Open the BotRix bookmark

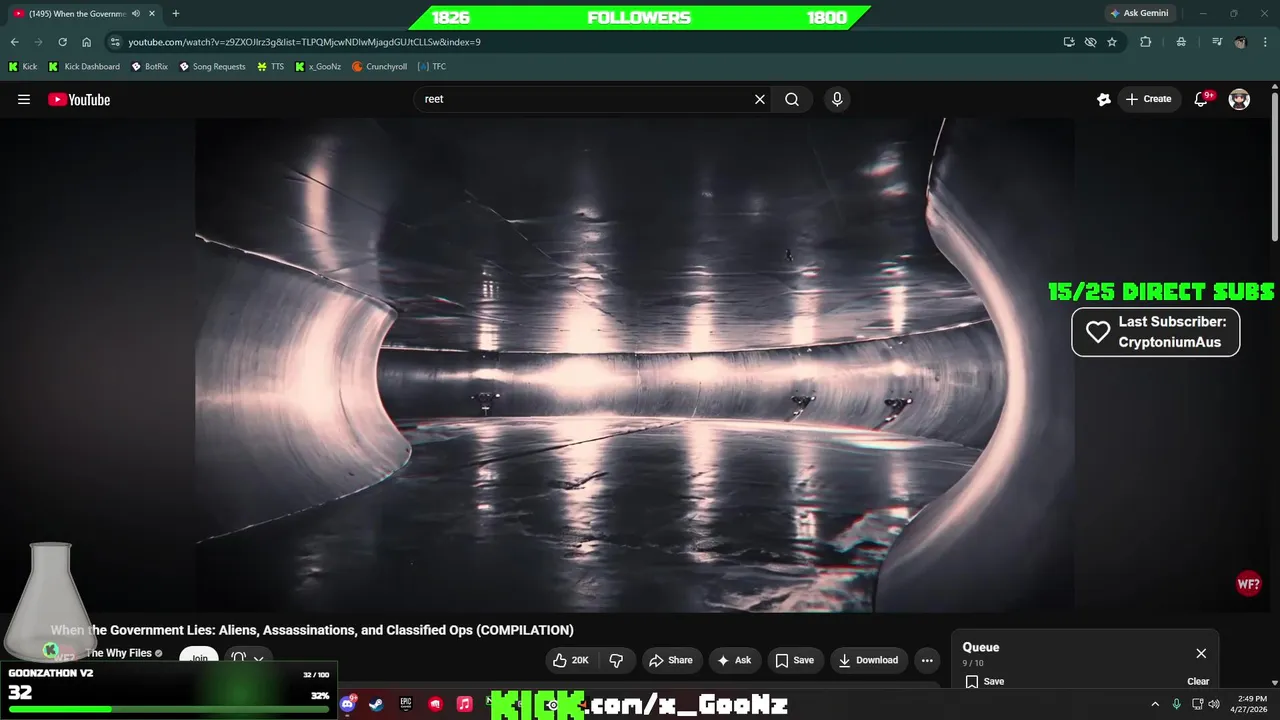(x=149, y=67)
